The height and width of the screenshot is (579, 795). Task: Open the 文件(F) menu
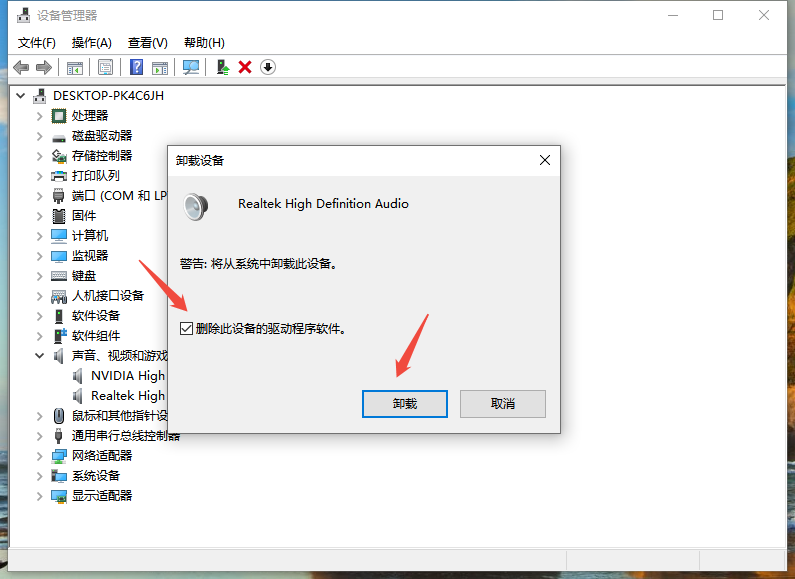tap(37, 43)
